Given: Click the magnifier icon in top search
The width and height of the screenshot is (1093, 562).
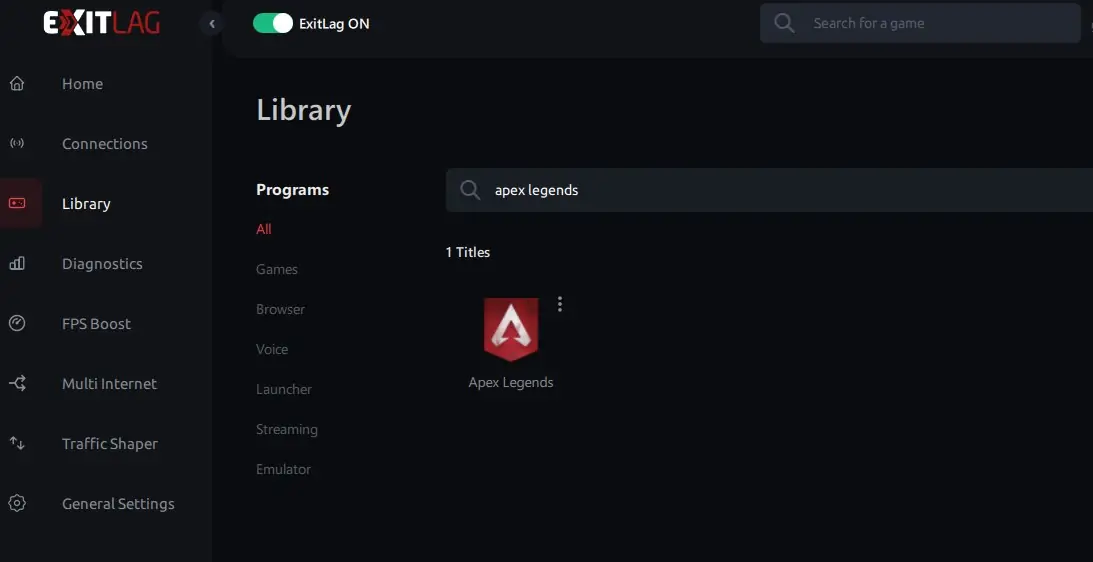Looking at the screenshot, I should (x=784, y=23).
